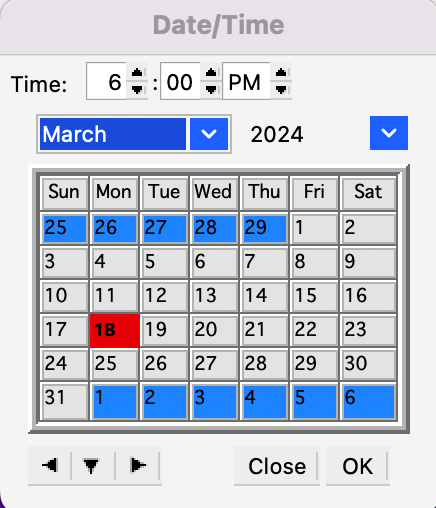
Task: Click the previous month left arrow
Action: click(x=50, y=466)
